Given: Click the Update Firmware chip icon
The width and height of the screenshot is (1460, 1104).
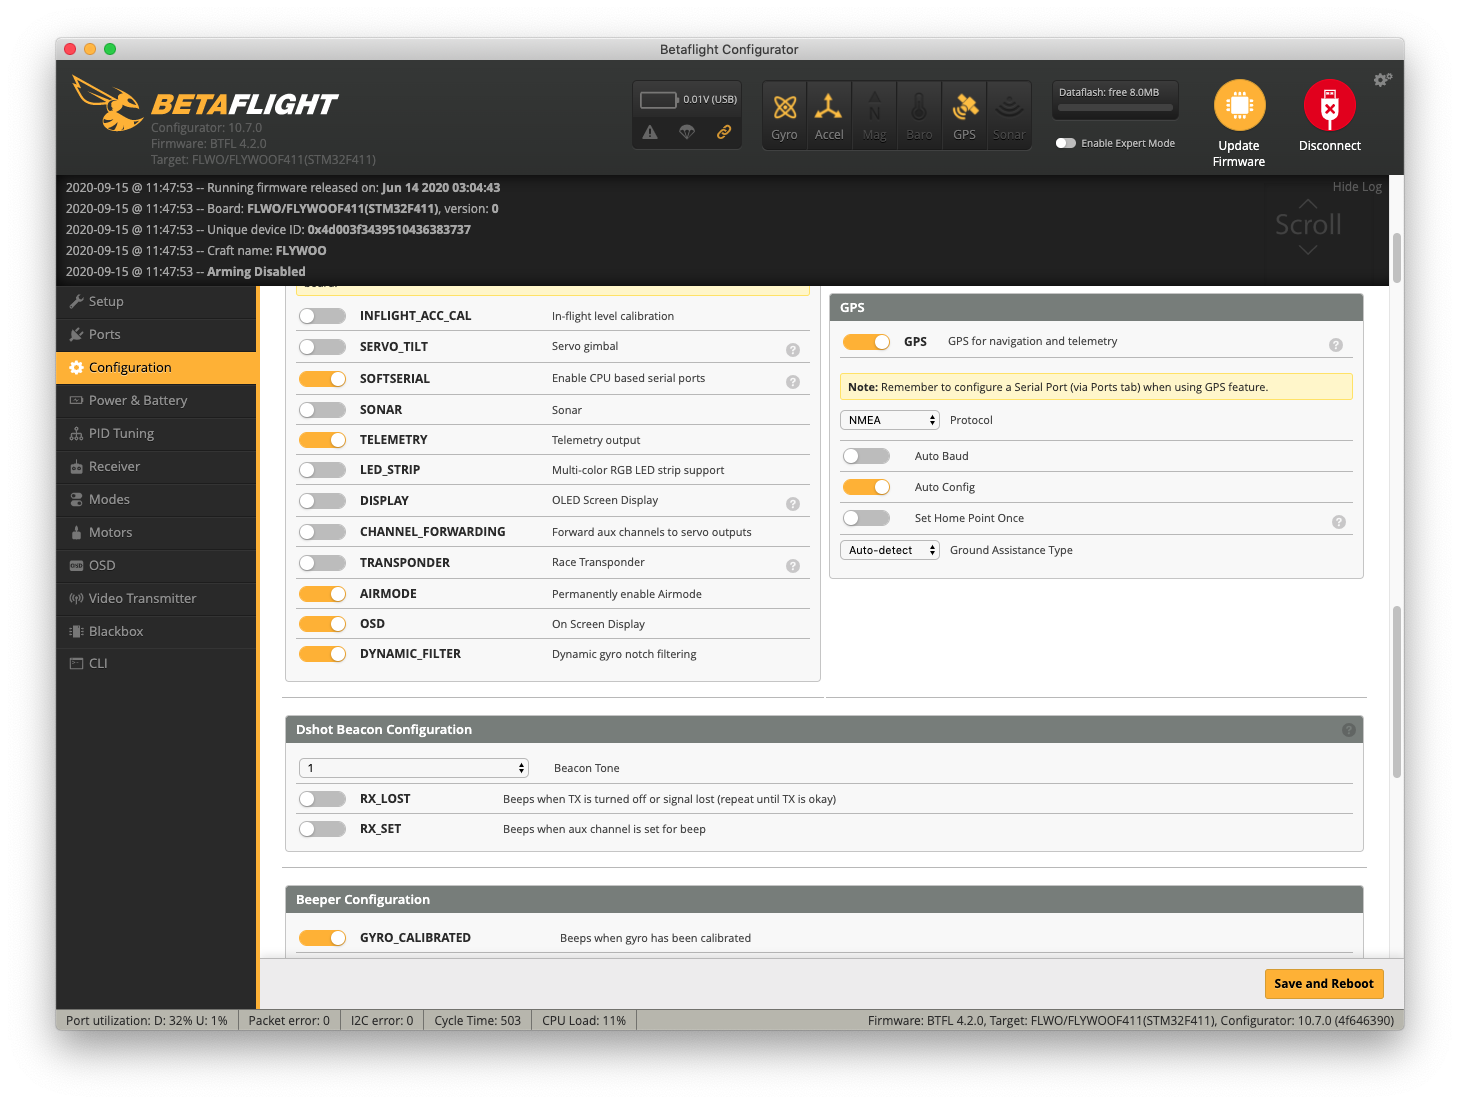Looking at the screenshot, I should [1239, 105].
